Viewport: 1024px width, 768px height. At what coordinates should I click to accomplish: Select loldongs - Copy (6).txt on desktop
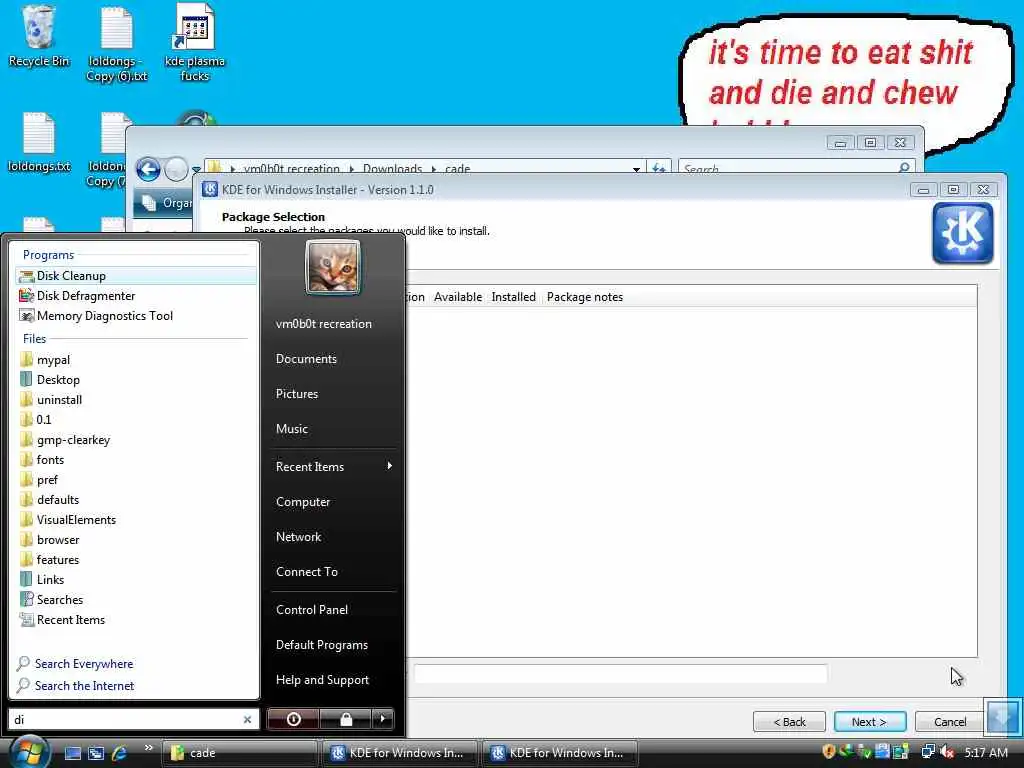coord(117,44)
